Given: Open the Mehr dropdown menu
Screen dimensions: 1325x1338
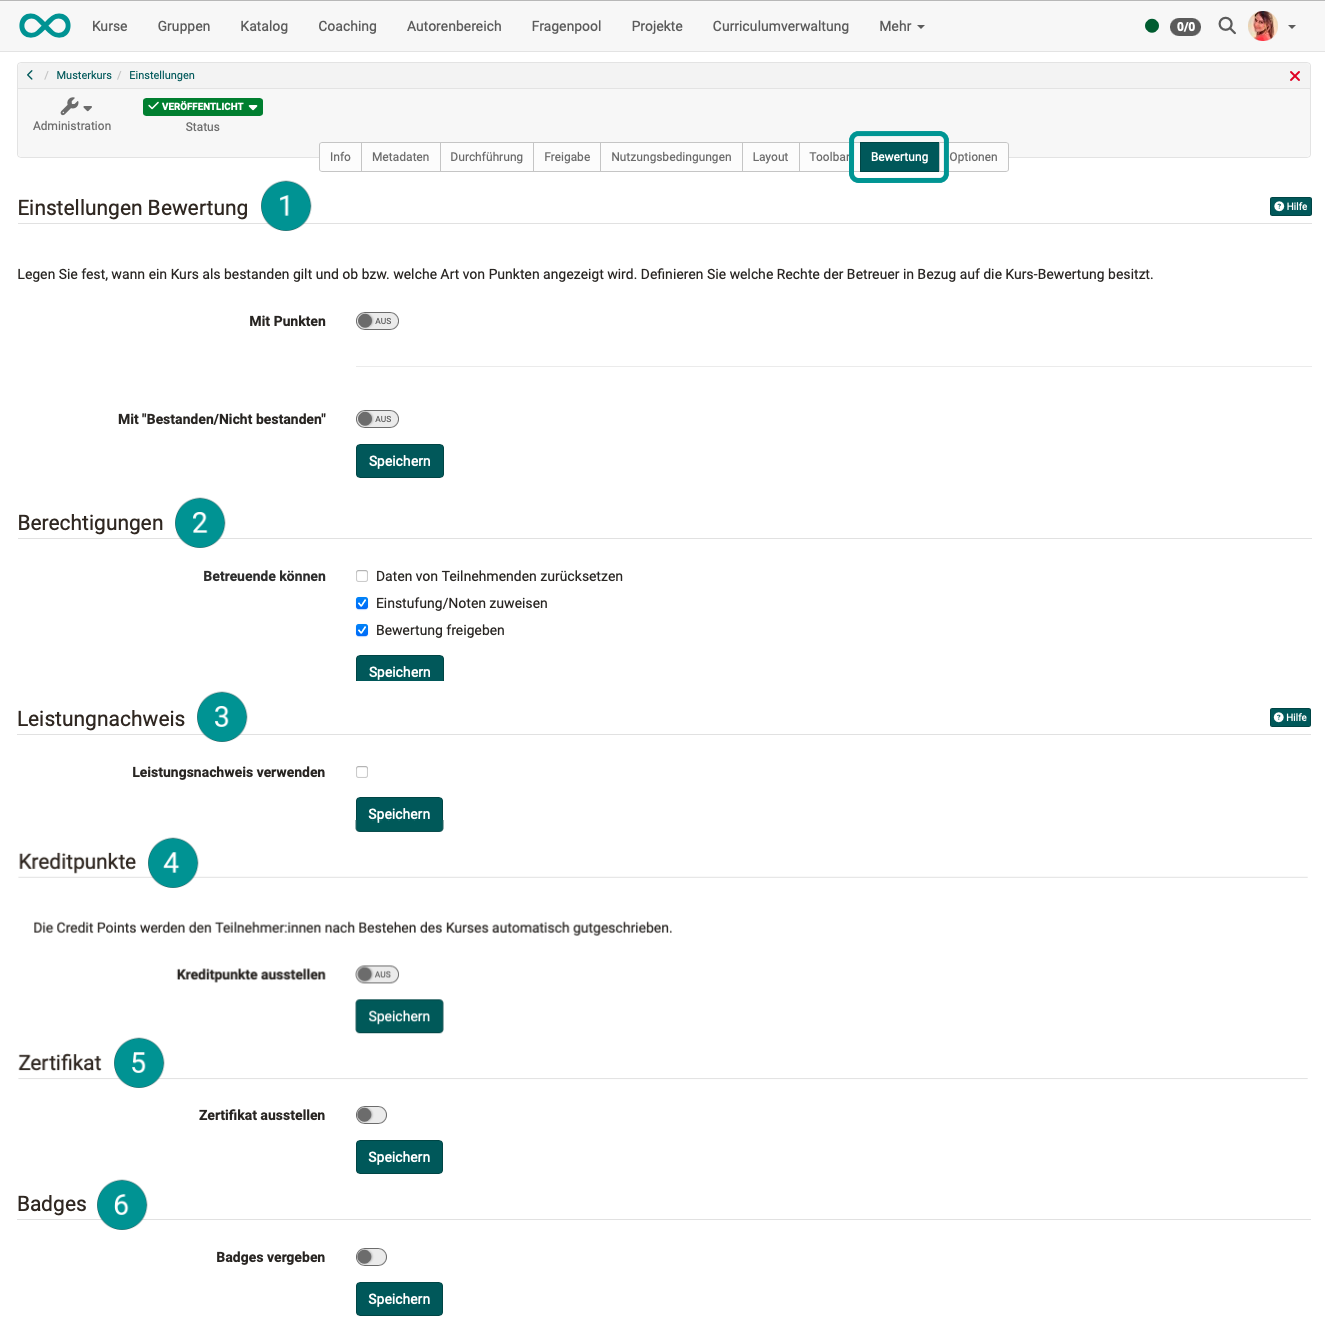Looking at the screenshot, I should pos(899,26).
